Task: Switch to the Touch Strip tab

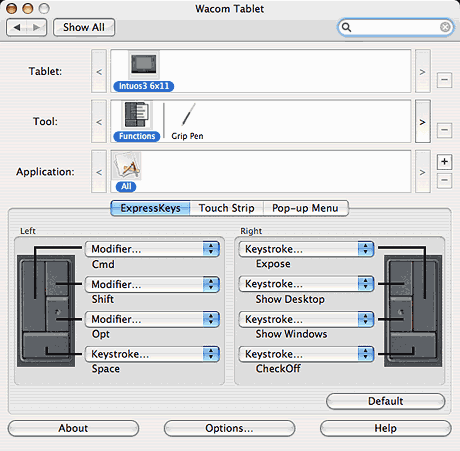Action: coord(227,208)
